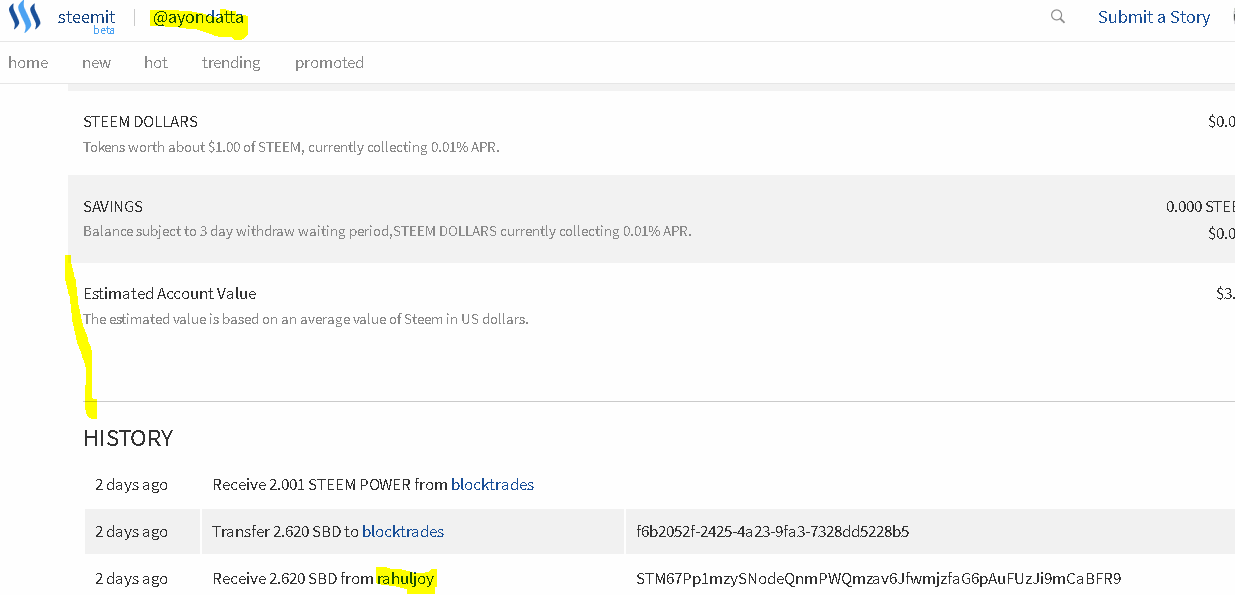The image size is (1235, 595).
Task: Click Submit a Story
Action: (x=1154, y=17)
